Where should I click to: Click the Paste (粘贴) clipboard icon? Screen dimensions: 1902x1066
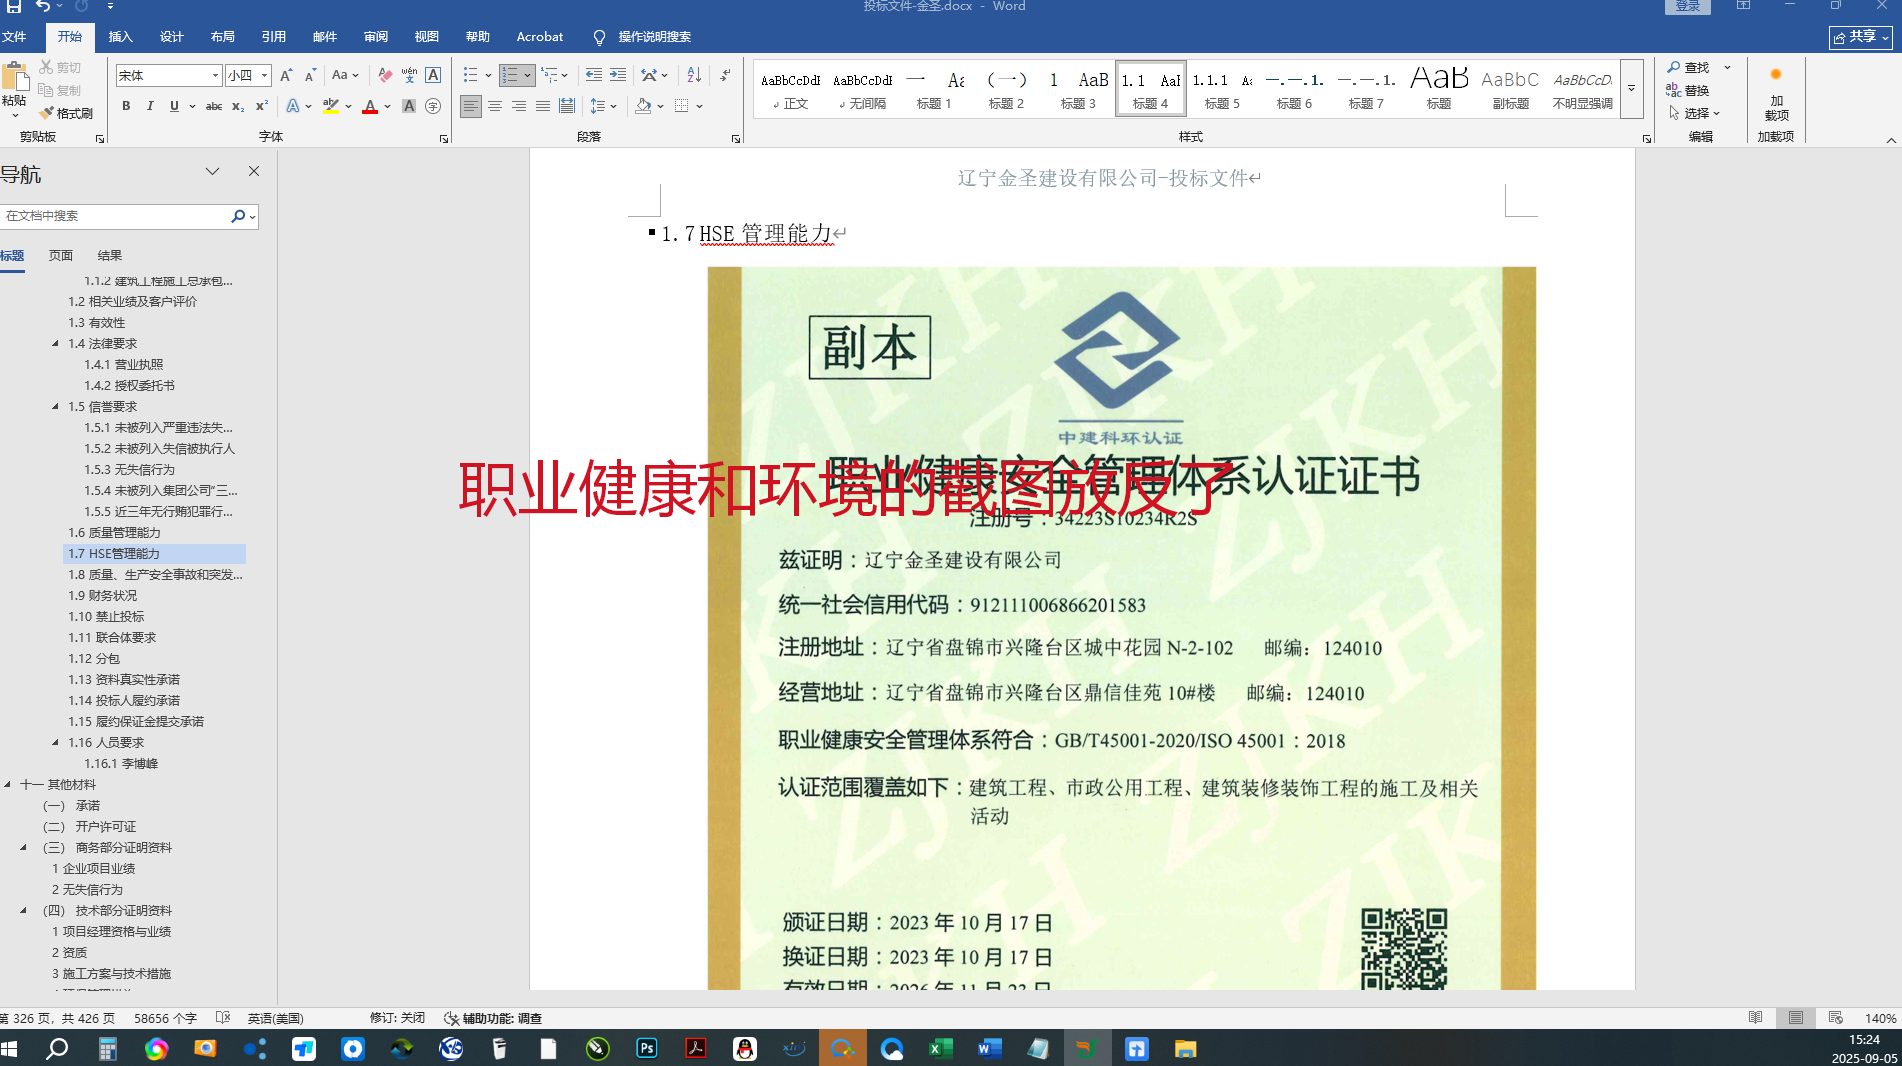[15, 79]
